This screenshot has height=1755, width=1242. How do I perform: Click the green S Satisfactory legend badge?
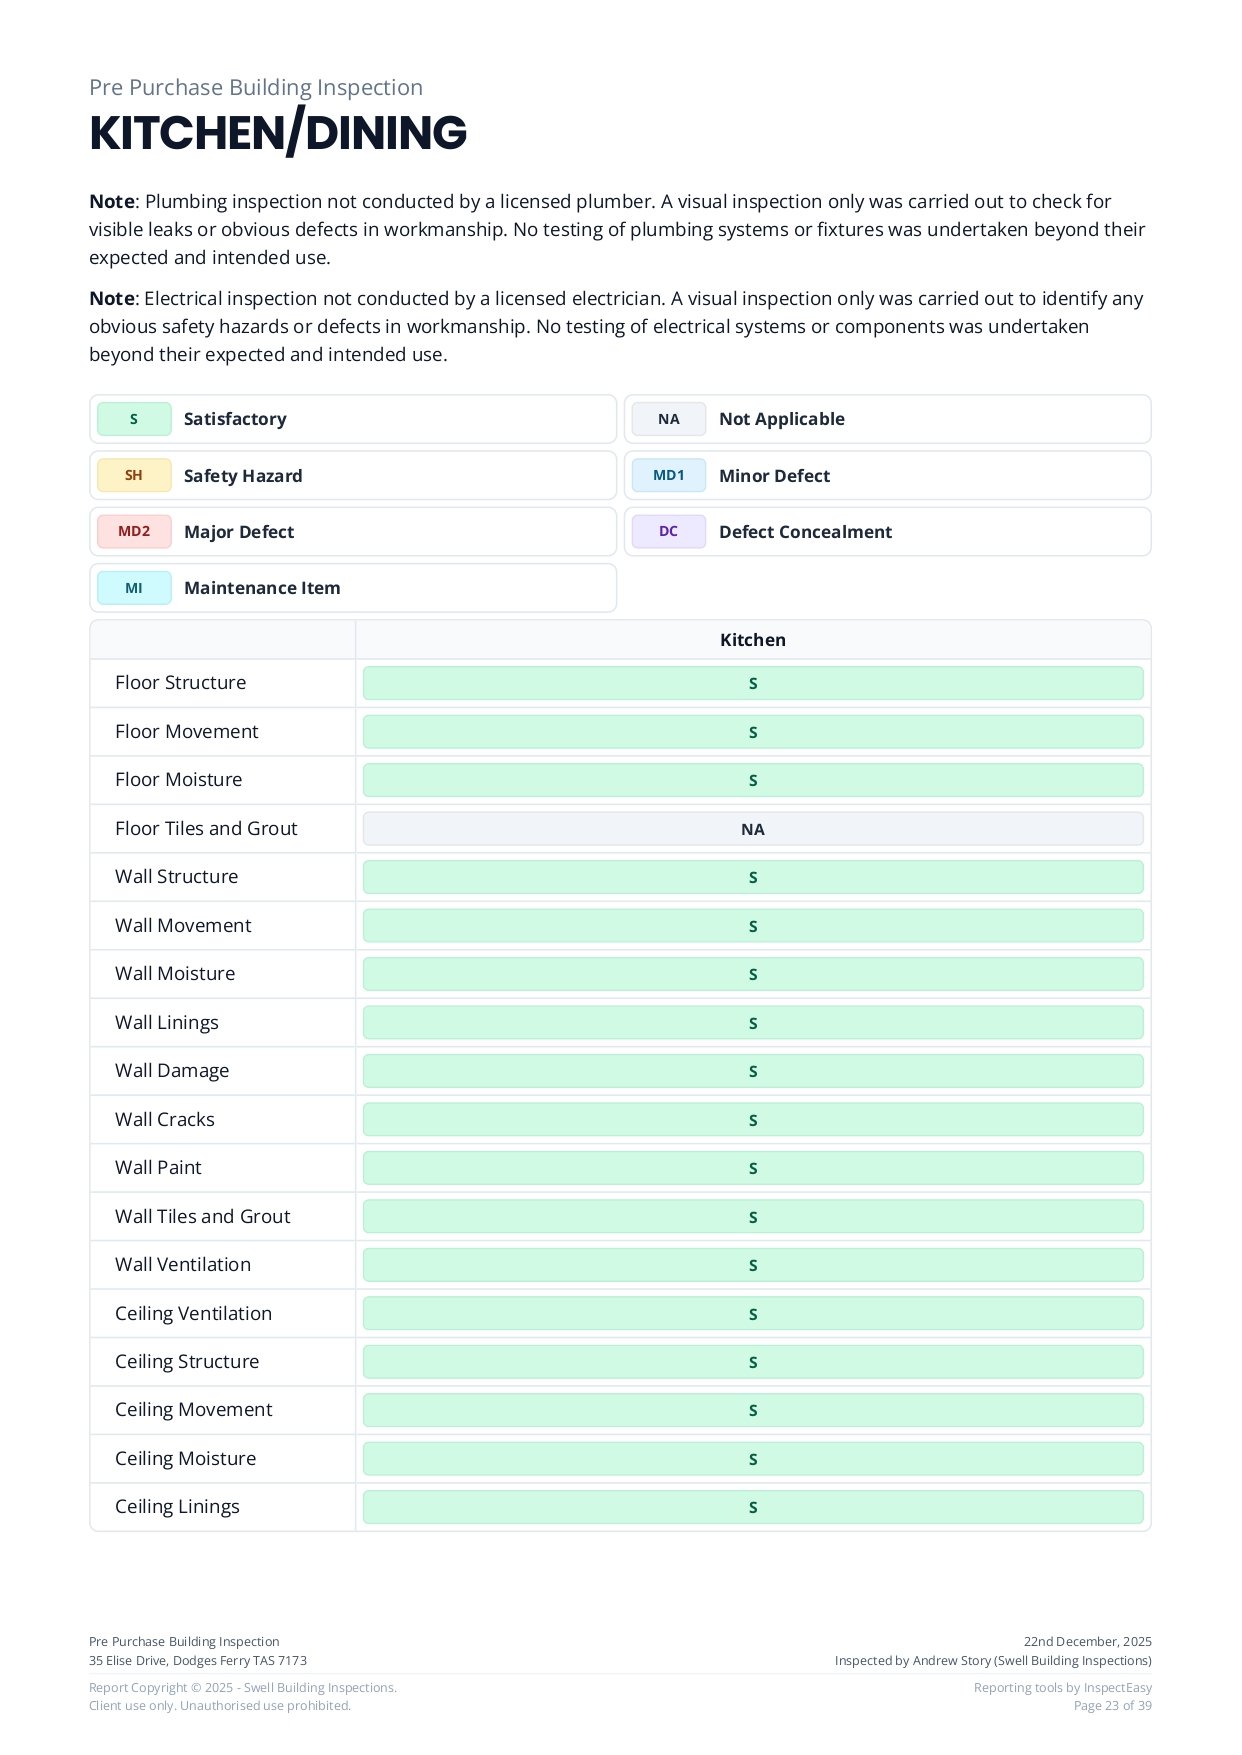(134, 419)
